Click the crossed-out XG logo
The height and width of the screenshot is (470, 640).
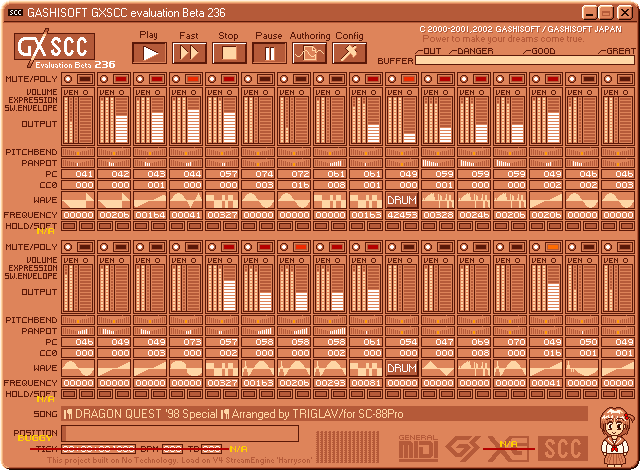(509, 448)
